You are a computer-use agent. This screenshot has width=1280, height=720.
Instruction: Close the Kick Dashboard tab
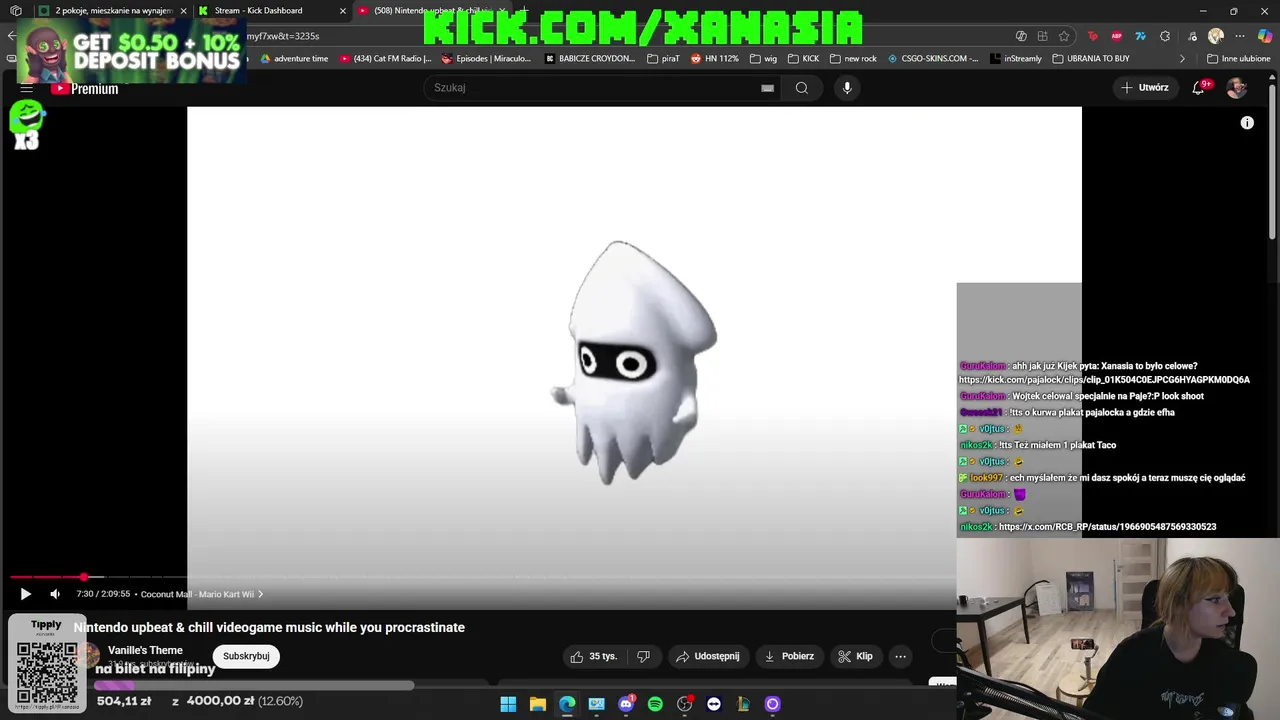pyautogui.click(x=343, y=11)
